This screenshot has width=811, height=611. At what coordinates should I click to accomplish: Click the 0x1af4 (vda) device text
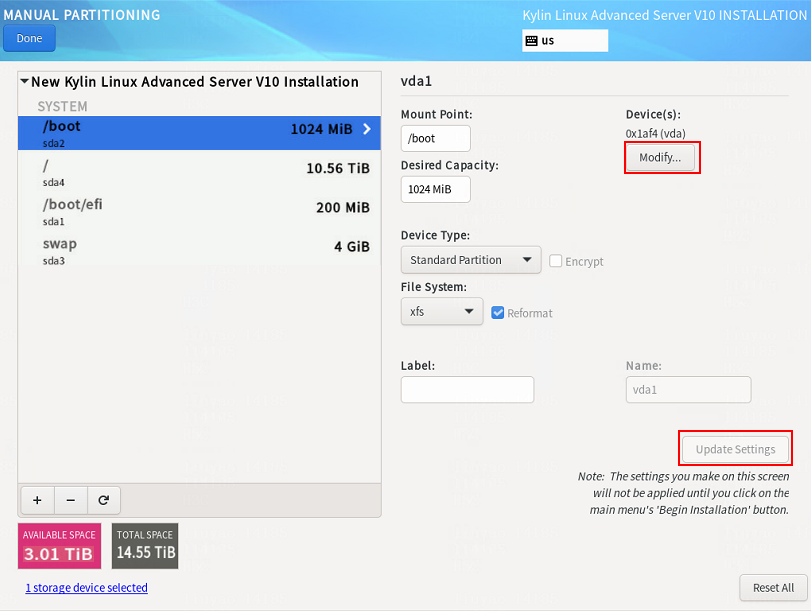(x=655, y=133)
